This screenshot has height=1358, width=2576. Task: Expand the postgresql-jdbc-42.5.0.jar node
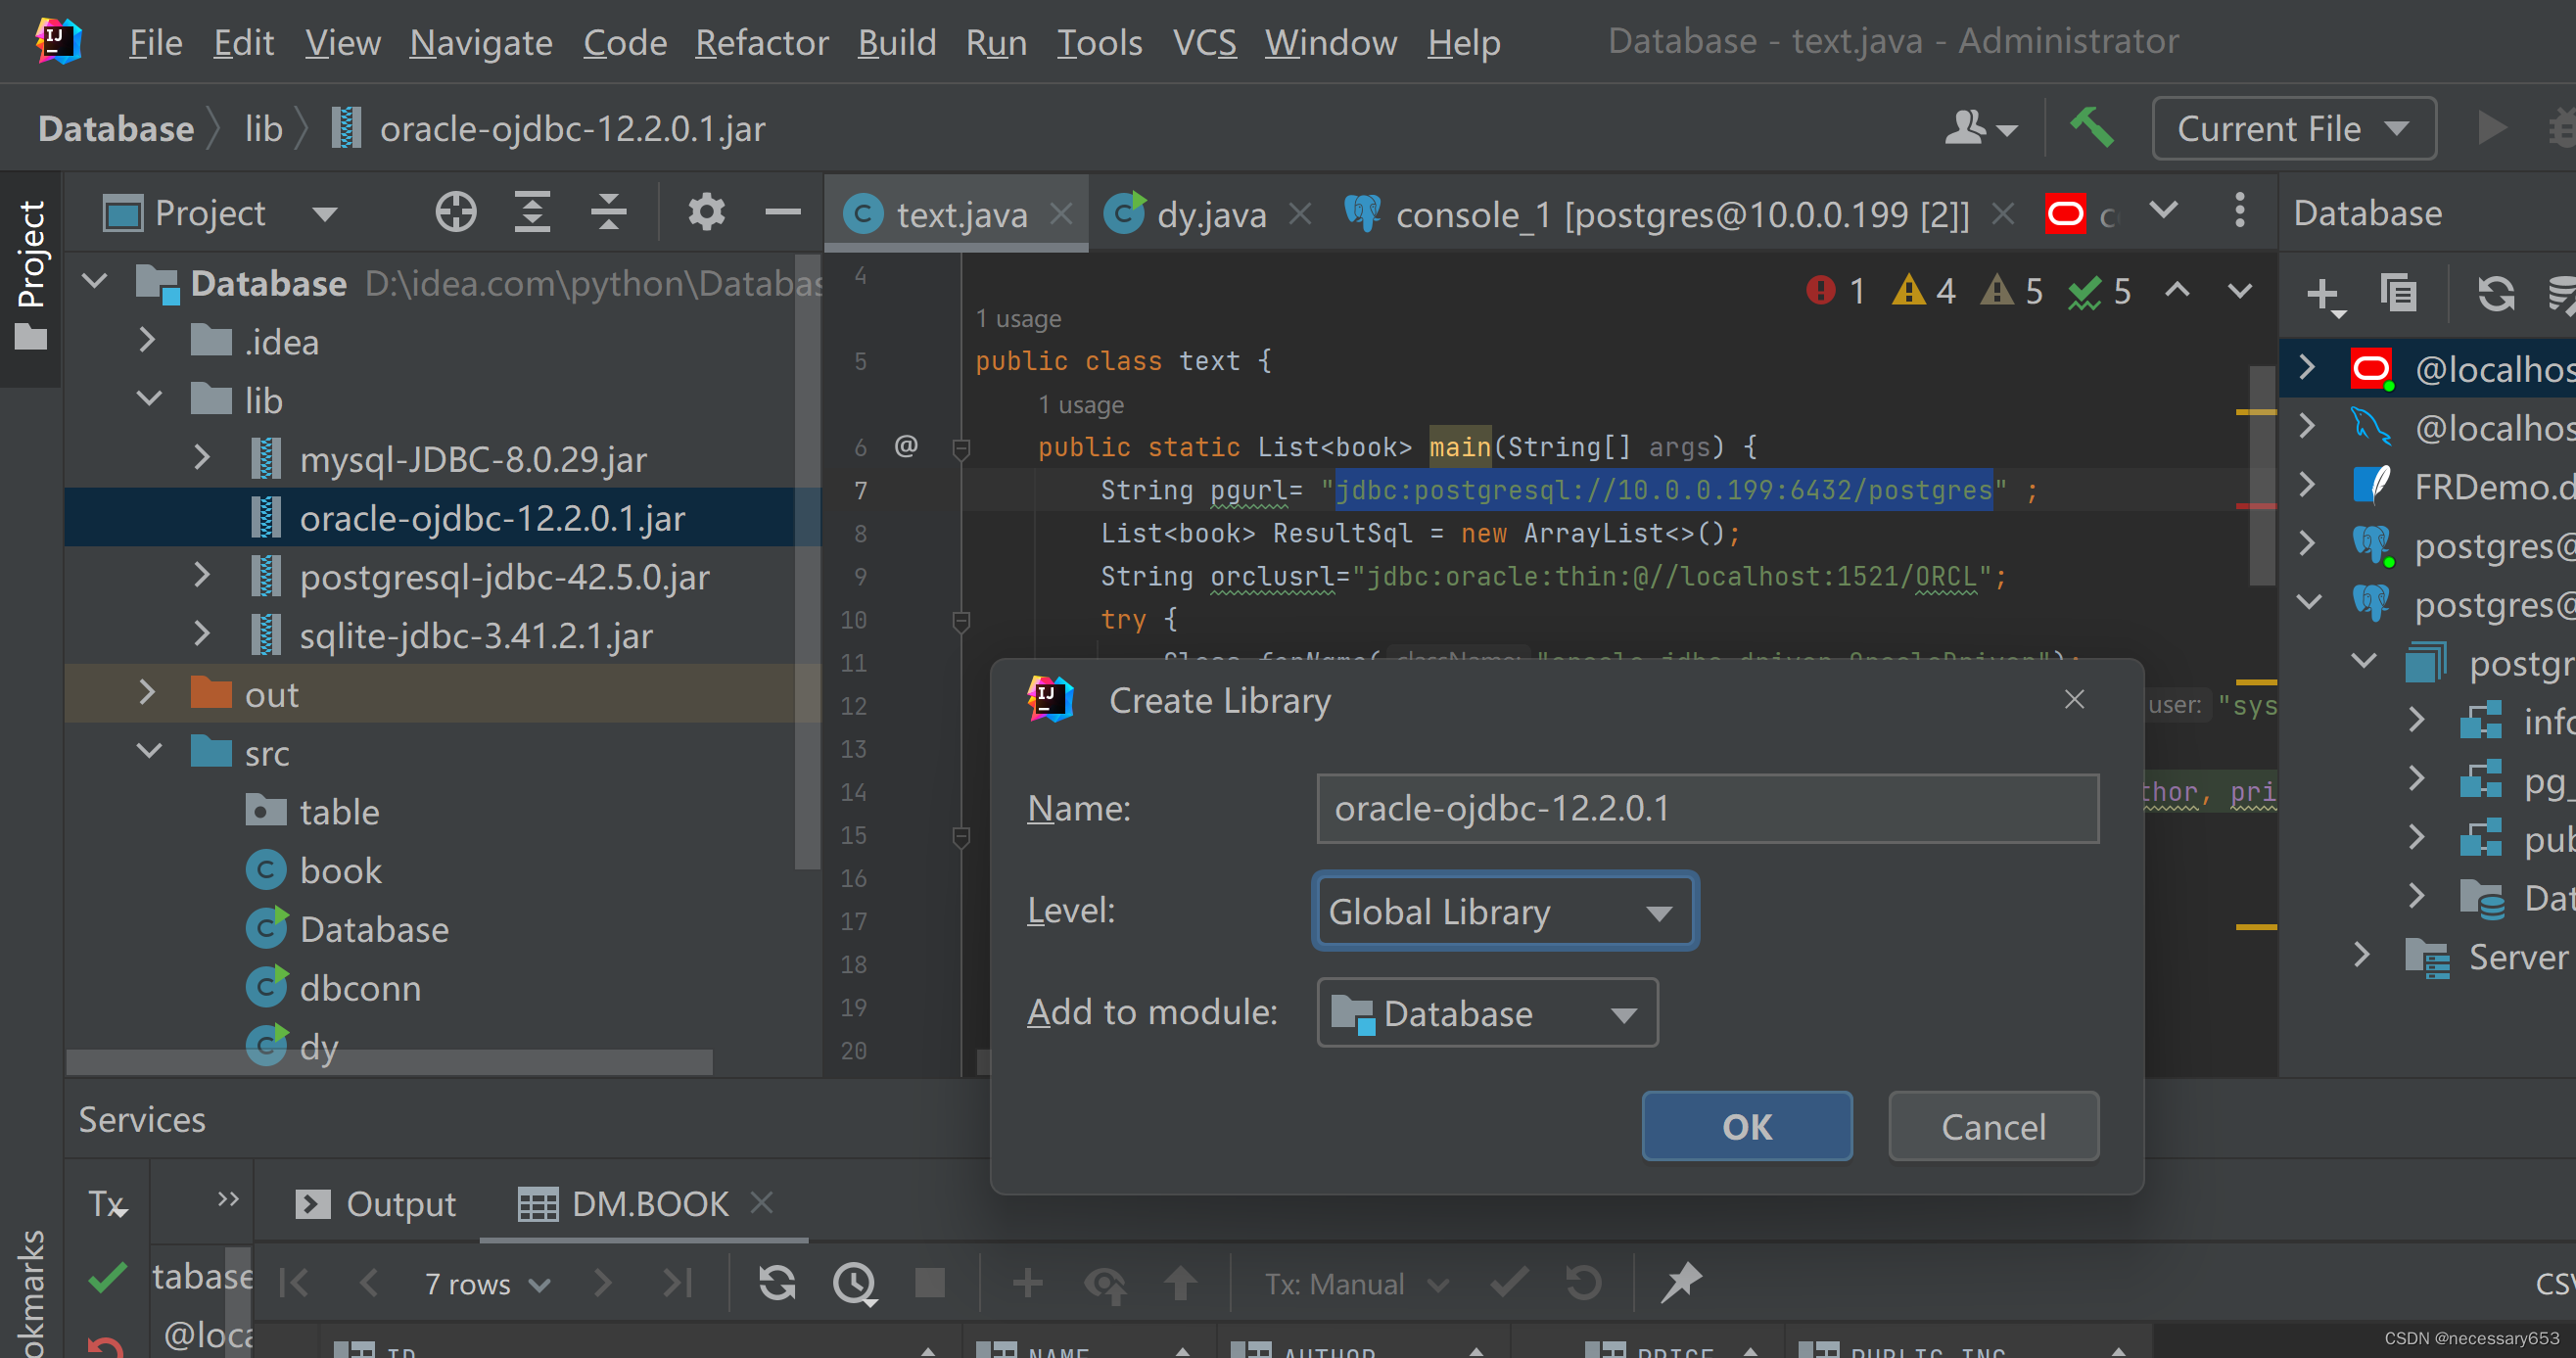point(201,576)
